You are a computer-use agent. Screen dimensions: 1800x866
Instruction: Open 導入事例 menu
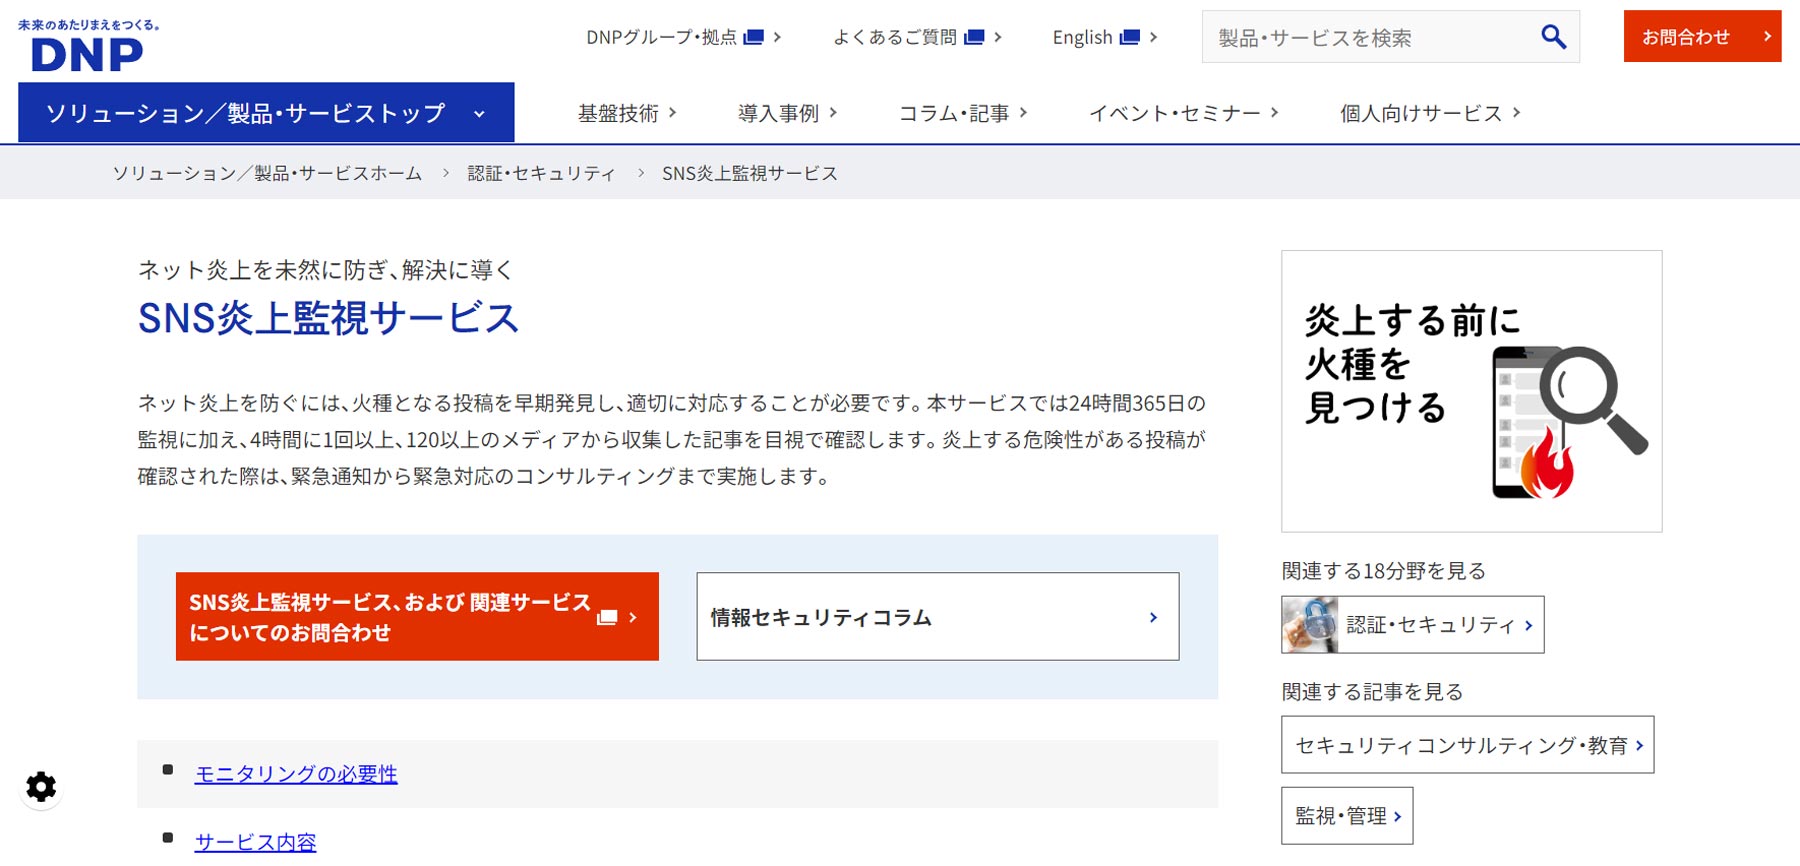coord(787,113)
